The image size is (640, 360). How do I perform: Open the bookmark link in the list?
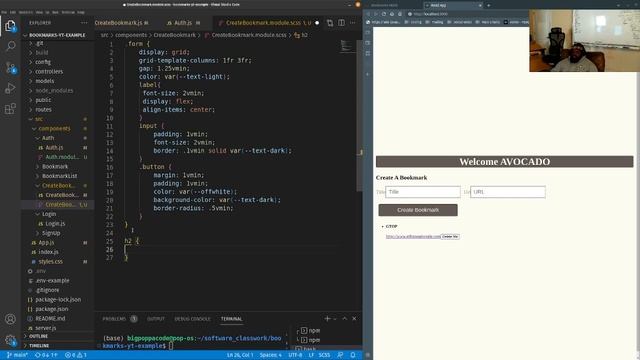pyautogui.click(x=413, y=236)
